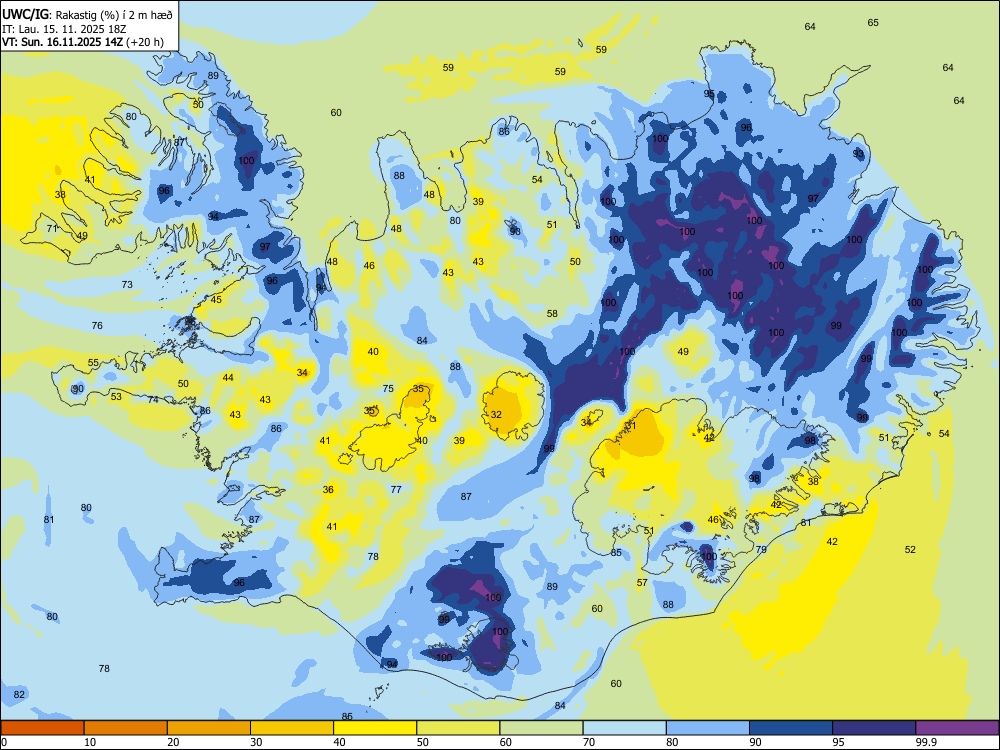Click the 'VT: Sun. 16.11.2025 14Z (+20 h)' line
Image resolution: width=1000 pixels, height=750 pixels.
click(x=83, y=42)
